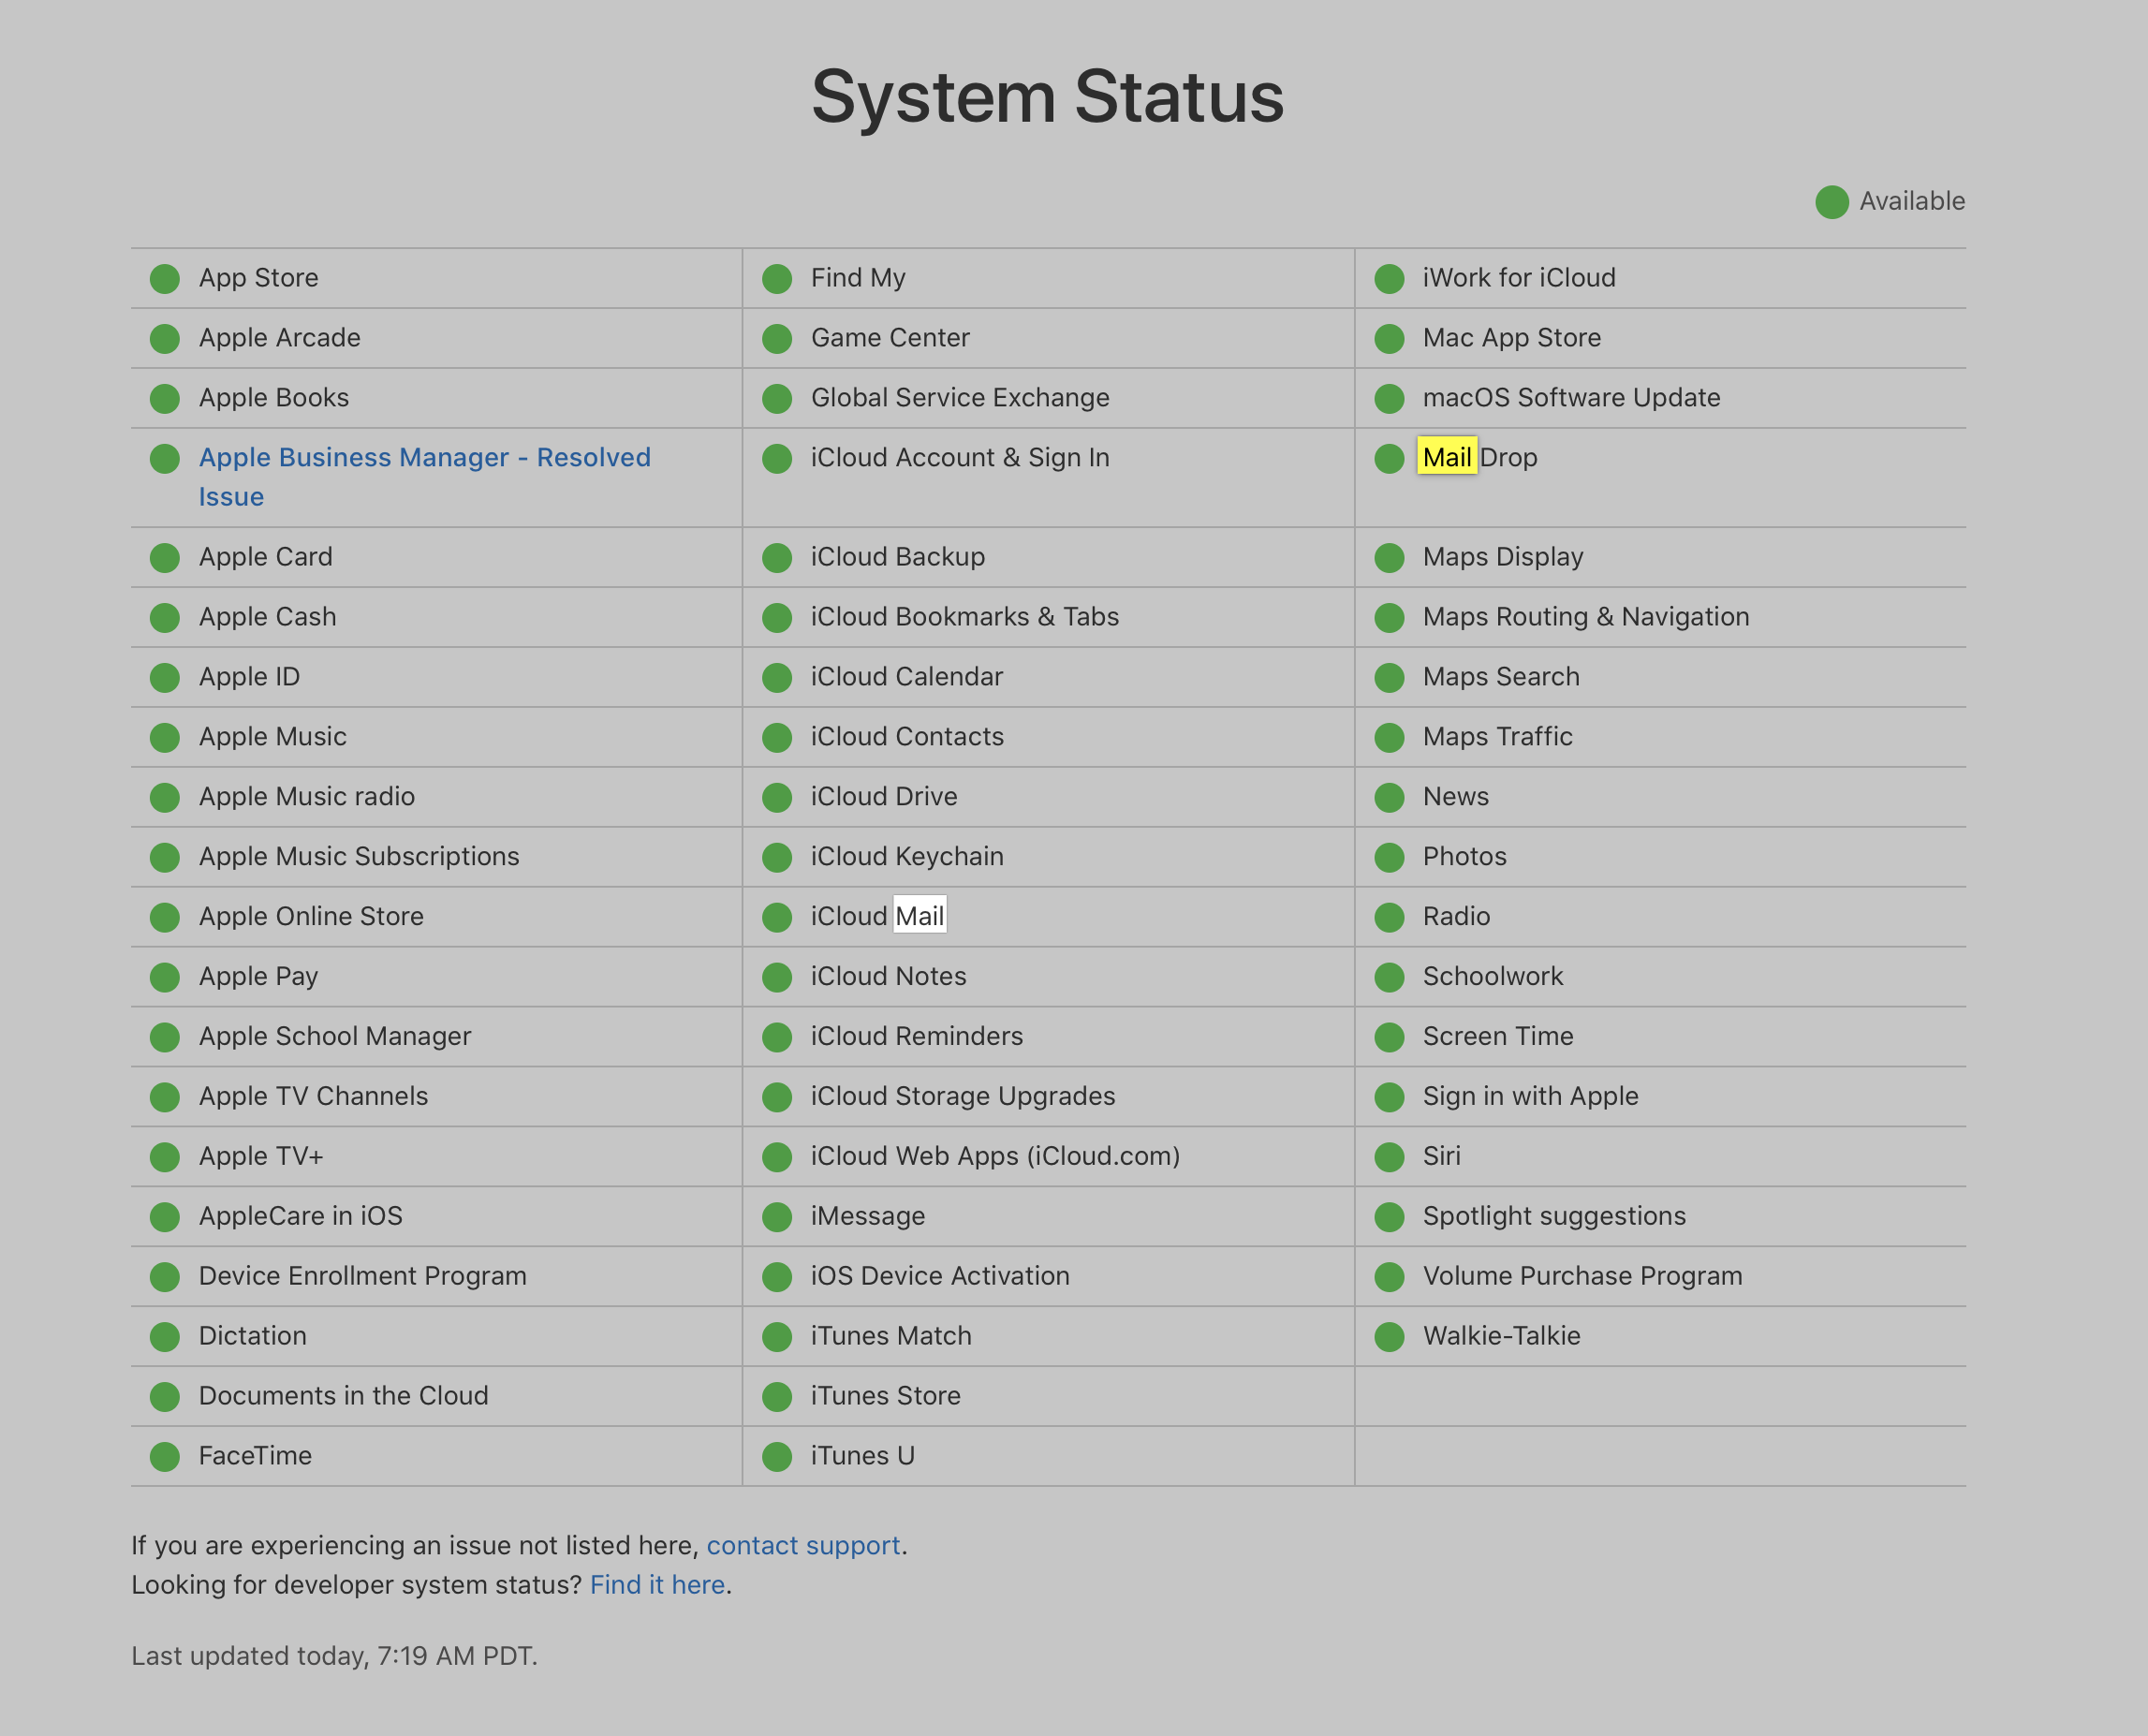This screenshot has height=1736, width=2148.
Task: Click the Maps Routing & Navigation entry
Action: point(1585,617)
